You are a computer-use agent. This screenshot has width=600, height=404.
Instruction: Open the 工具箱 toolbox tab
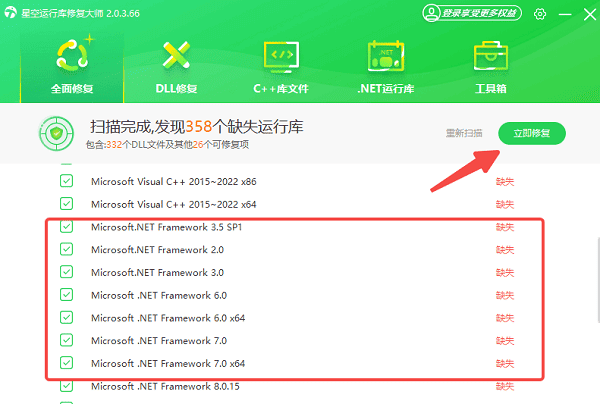point(491,68)
